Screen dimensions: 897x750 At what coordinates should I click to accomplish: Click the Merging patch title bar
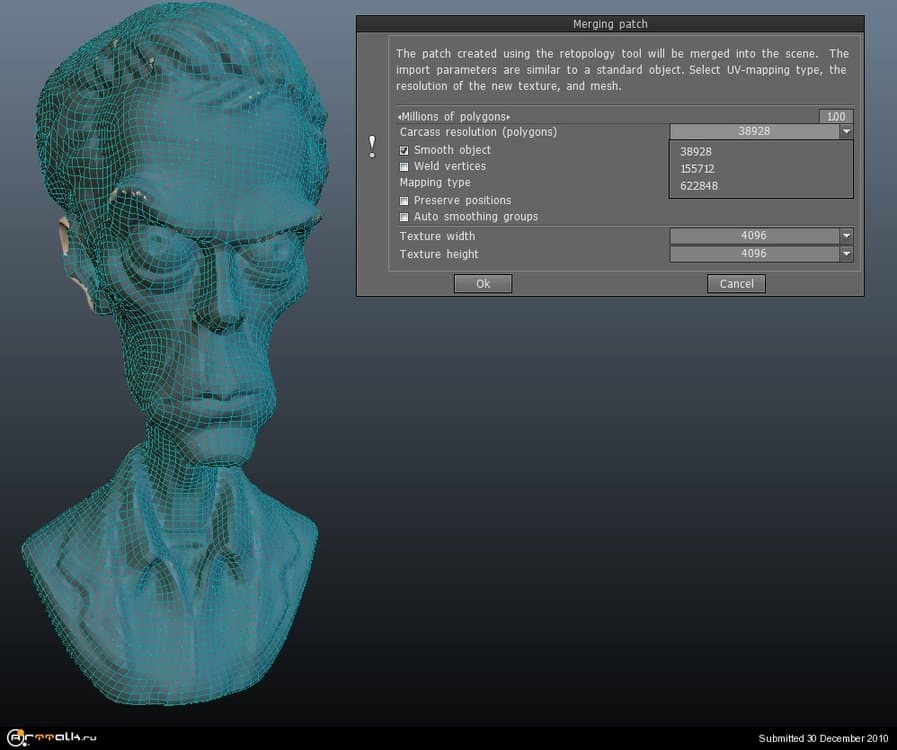point(610,24)
